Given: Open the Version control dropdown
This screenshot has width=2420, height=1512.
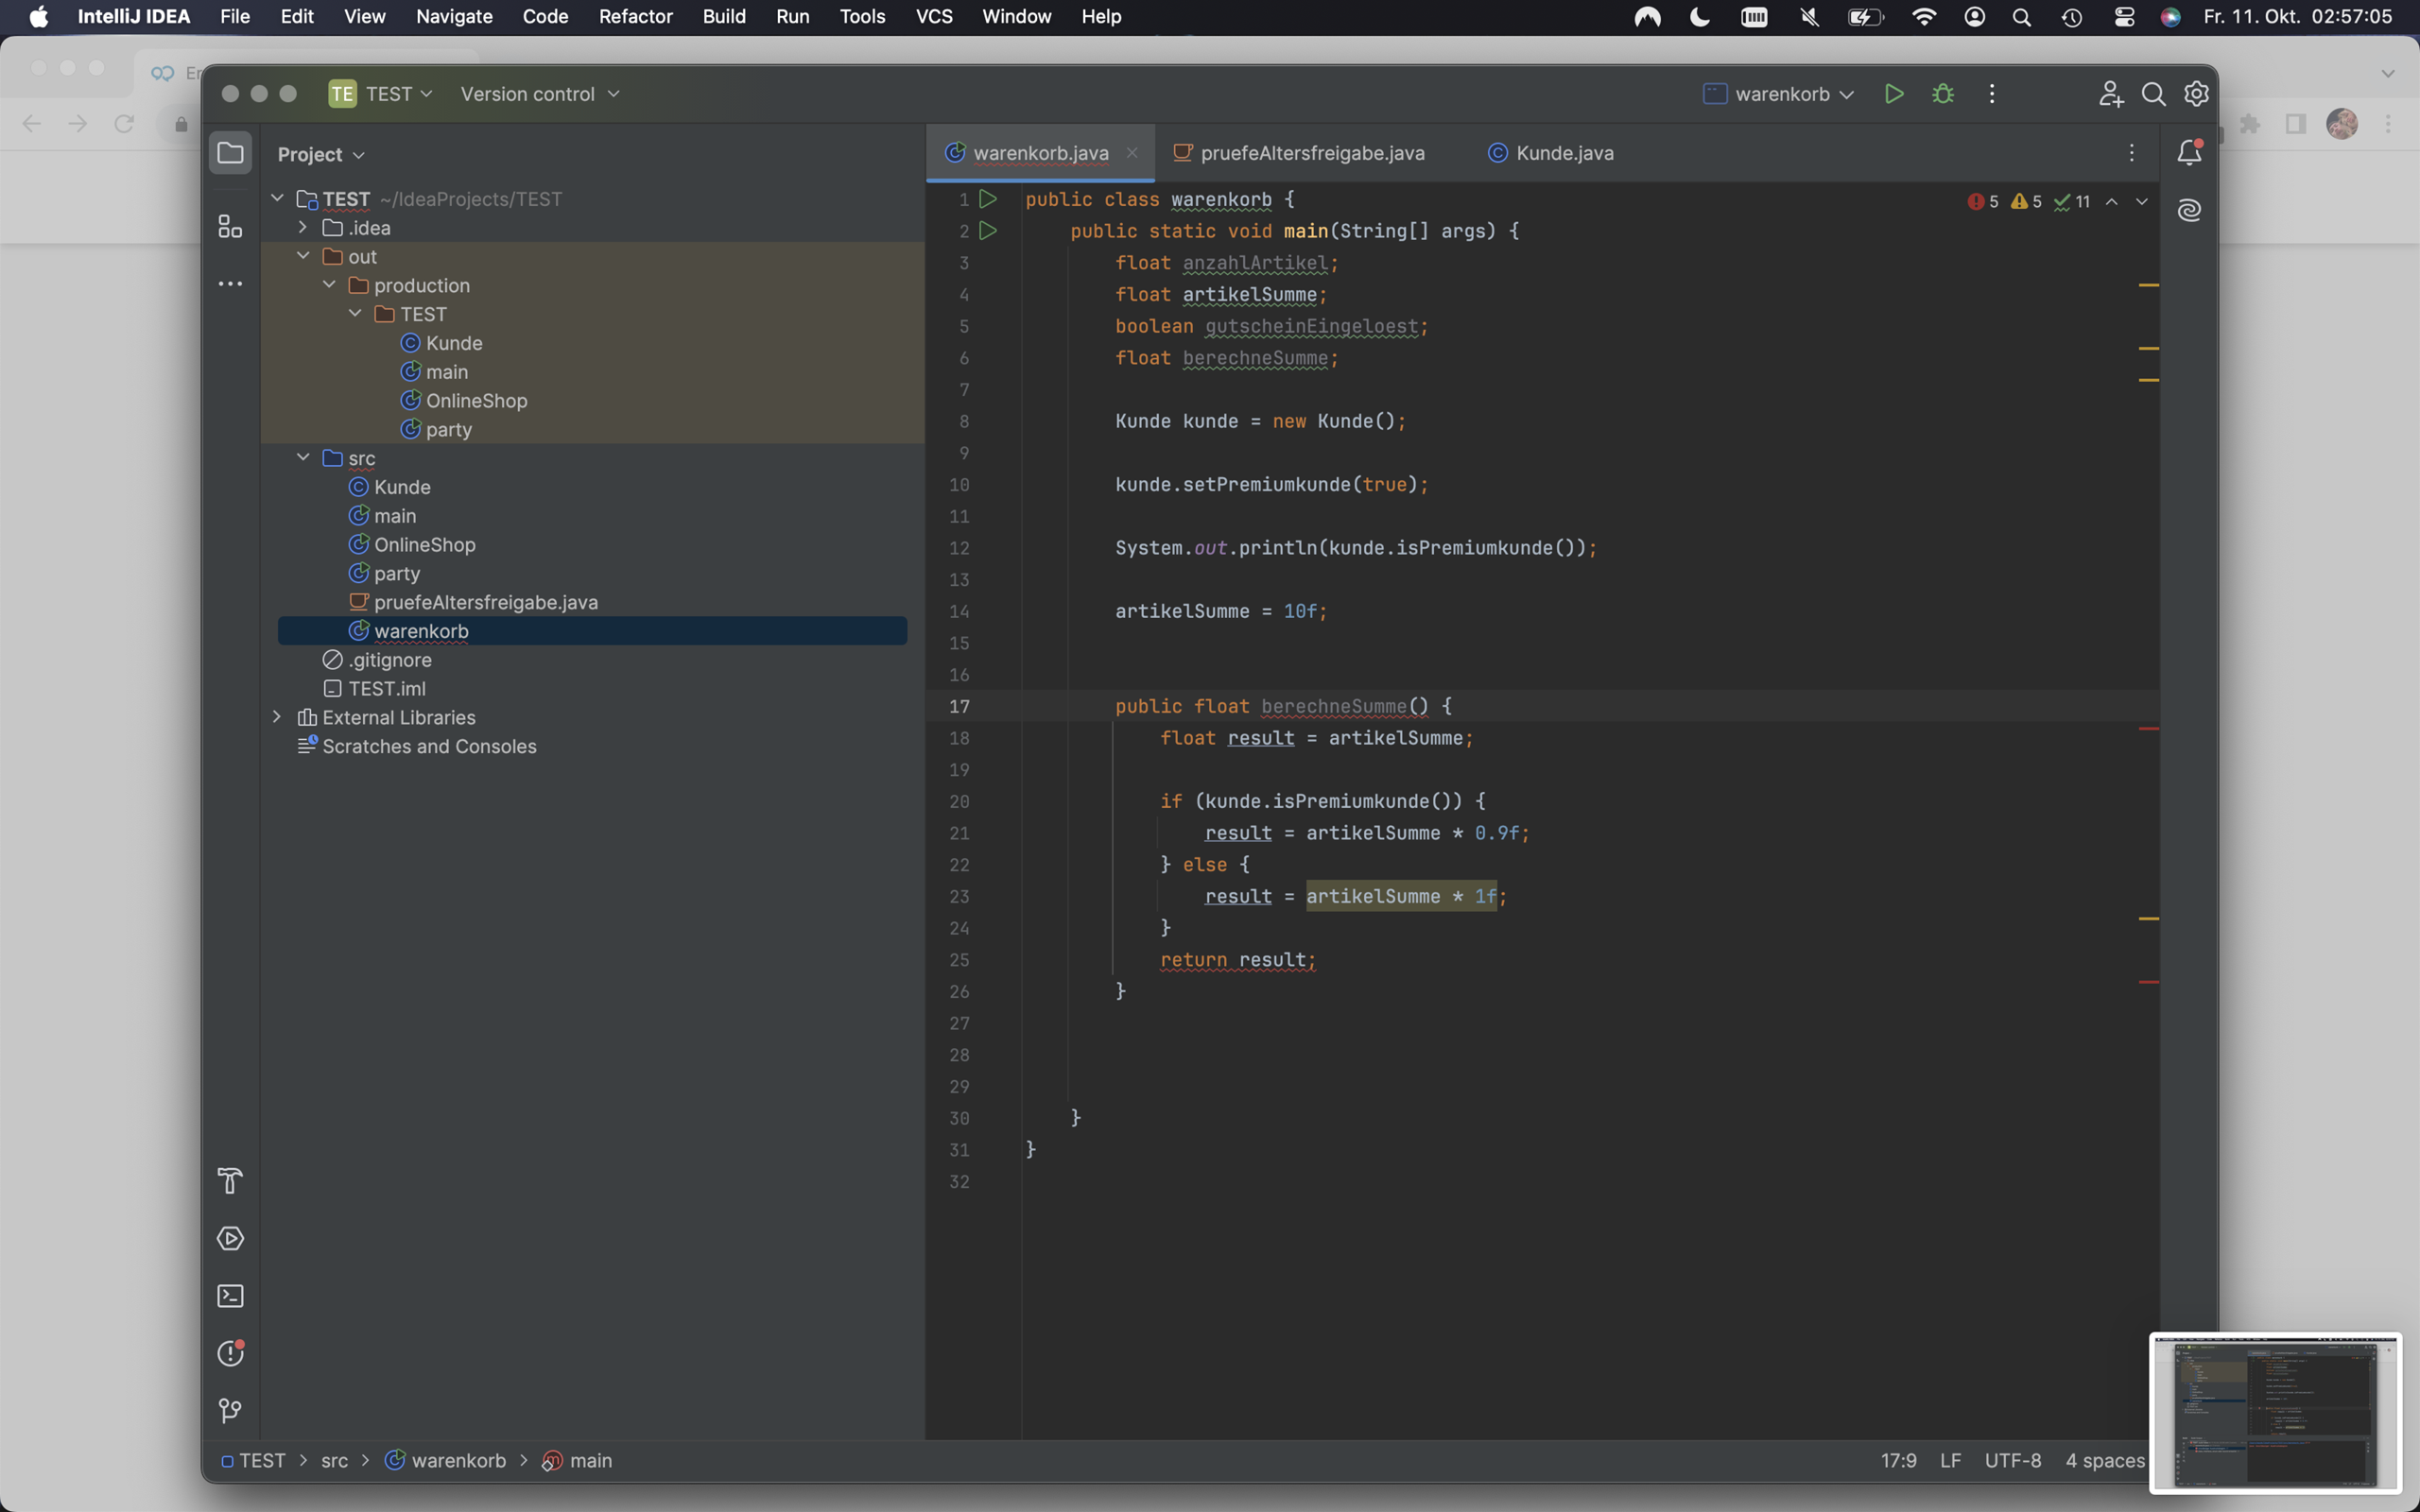Looking at the screenshot, I should pyautogui.click(x=540, y=94).
